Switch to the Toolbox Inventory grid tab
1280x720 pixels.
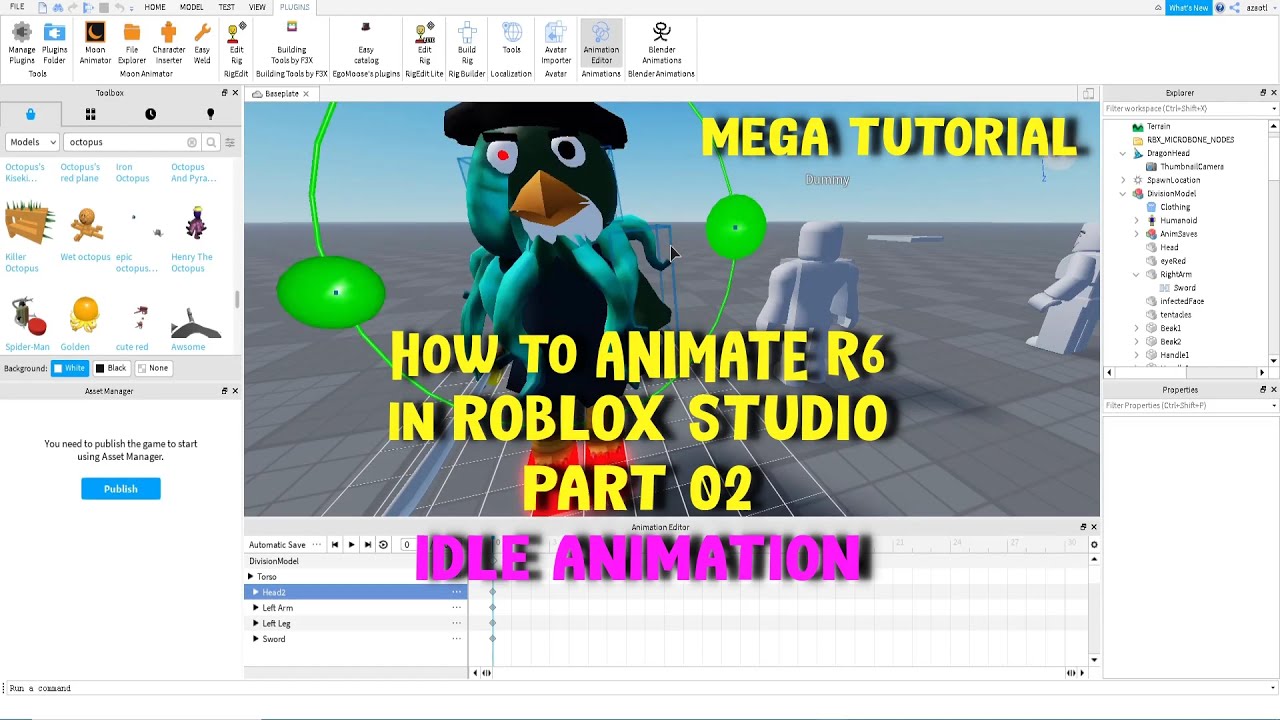(90, 114)
